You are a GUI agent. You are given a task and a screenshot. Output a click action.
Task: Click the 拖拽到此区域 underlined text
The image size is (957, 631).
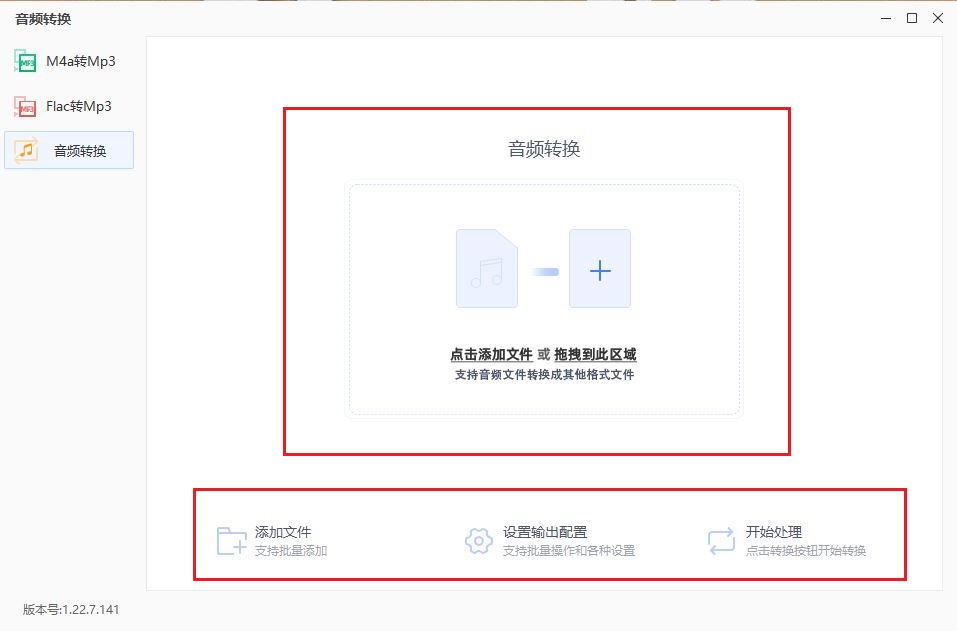click(595, 354)
